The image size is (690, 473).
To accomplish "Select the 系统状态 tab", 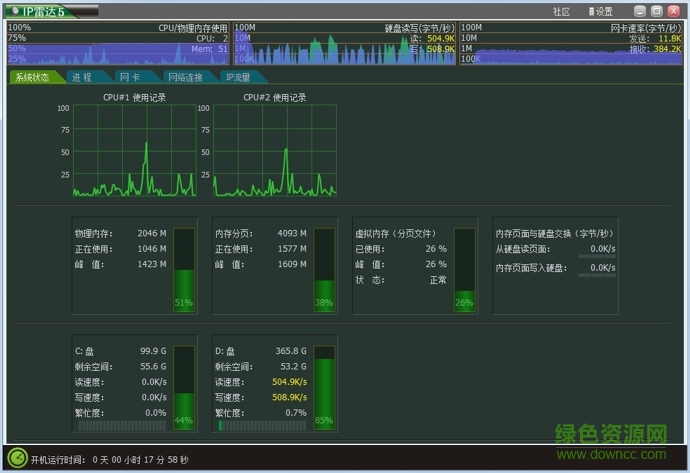I will (32, 77).
